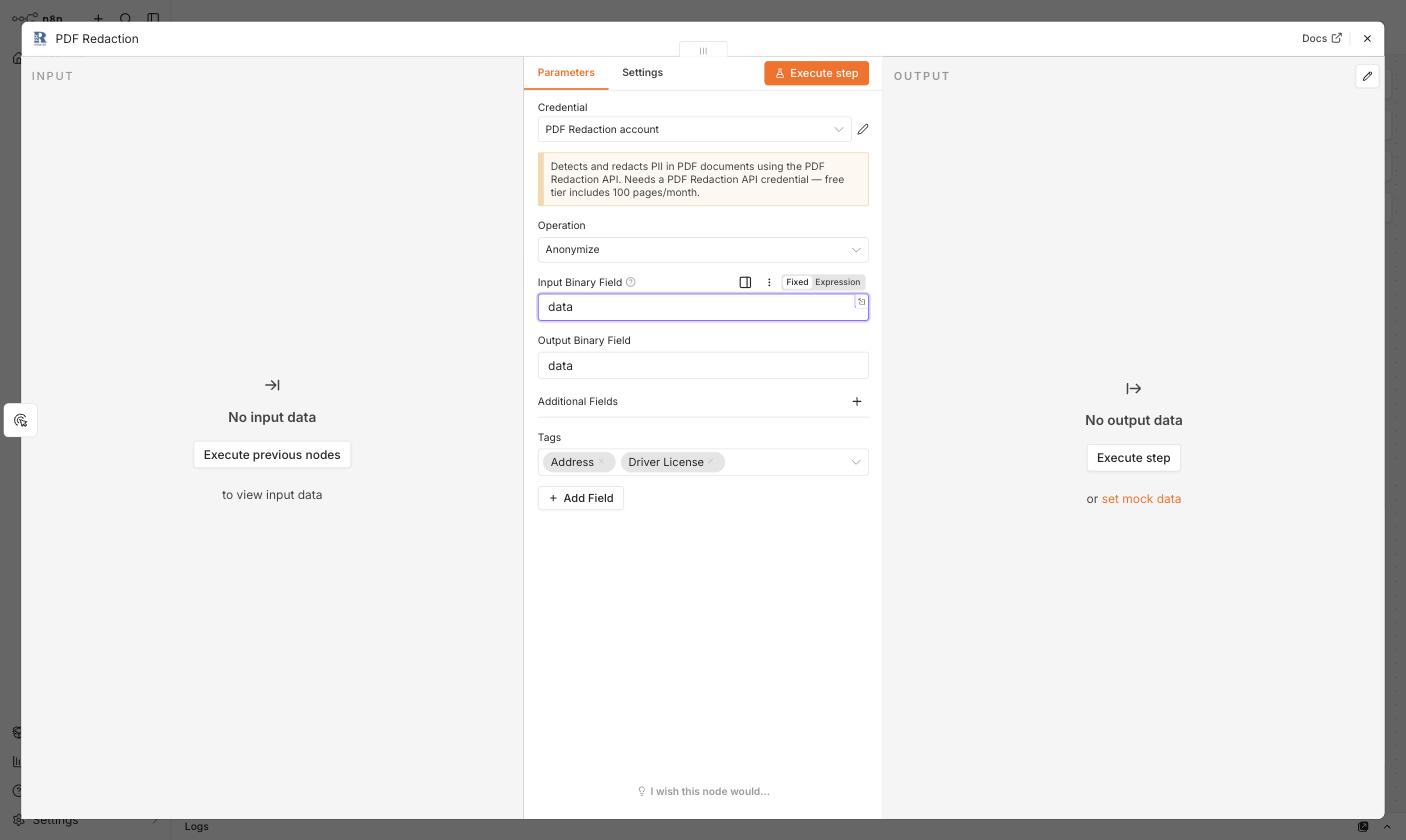Open the Operation dropdown showing Anonymize
Image resolution: width=1406 pixels, height=840 pixels.
click(x=703, y=249)
